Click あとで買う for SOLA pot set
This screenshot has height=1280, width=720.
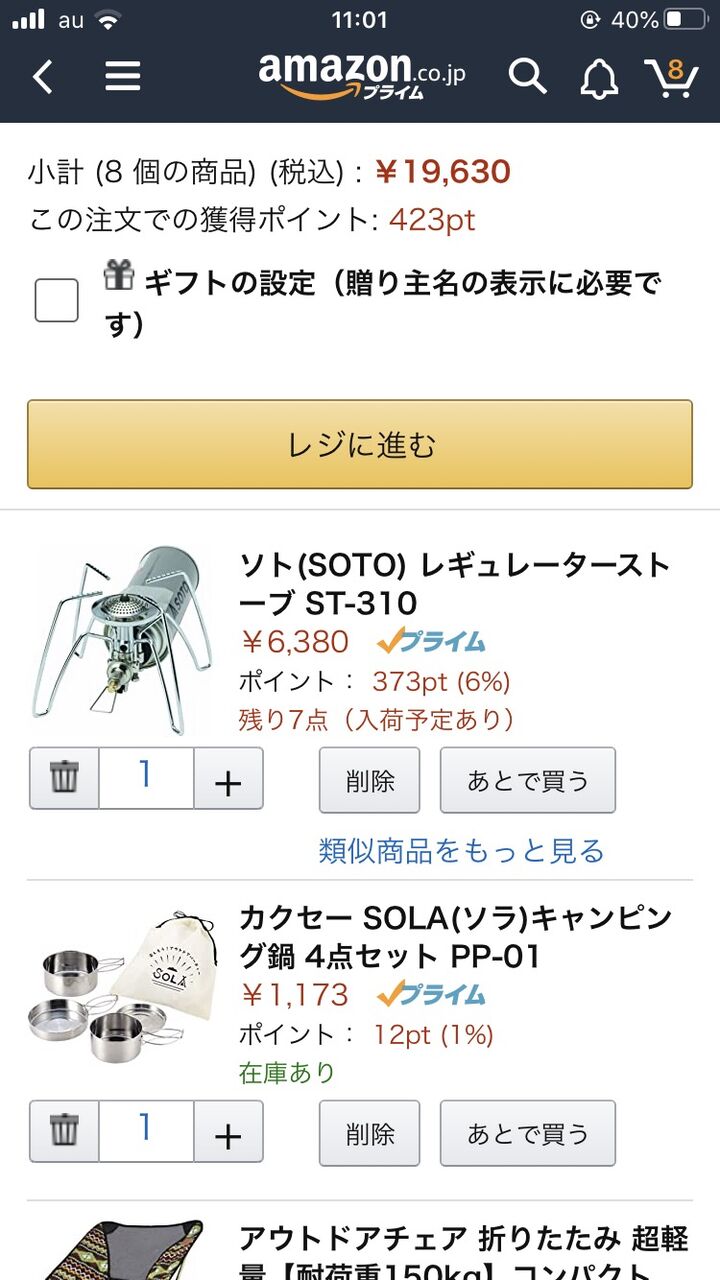528,1133
